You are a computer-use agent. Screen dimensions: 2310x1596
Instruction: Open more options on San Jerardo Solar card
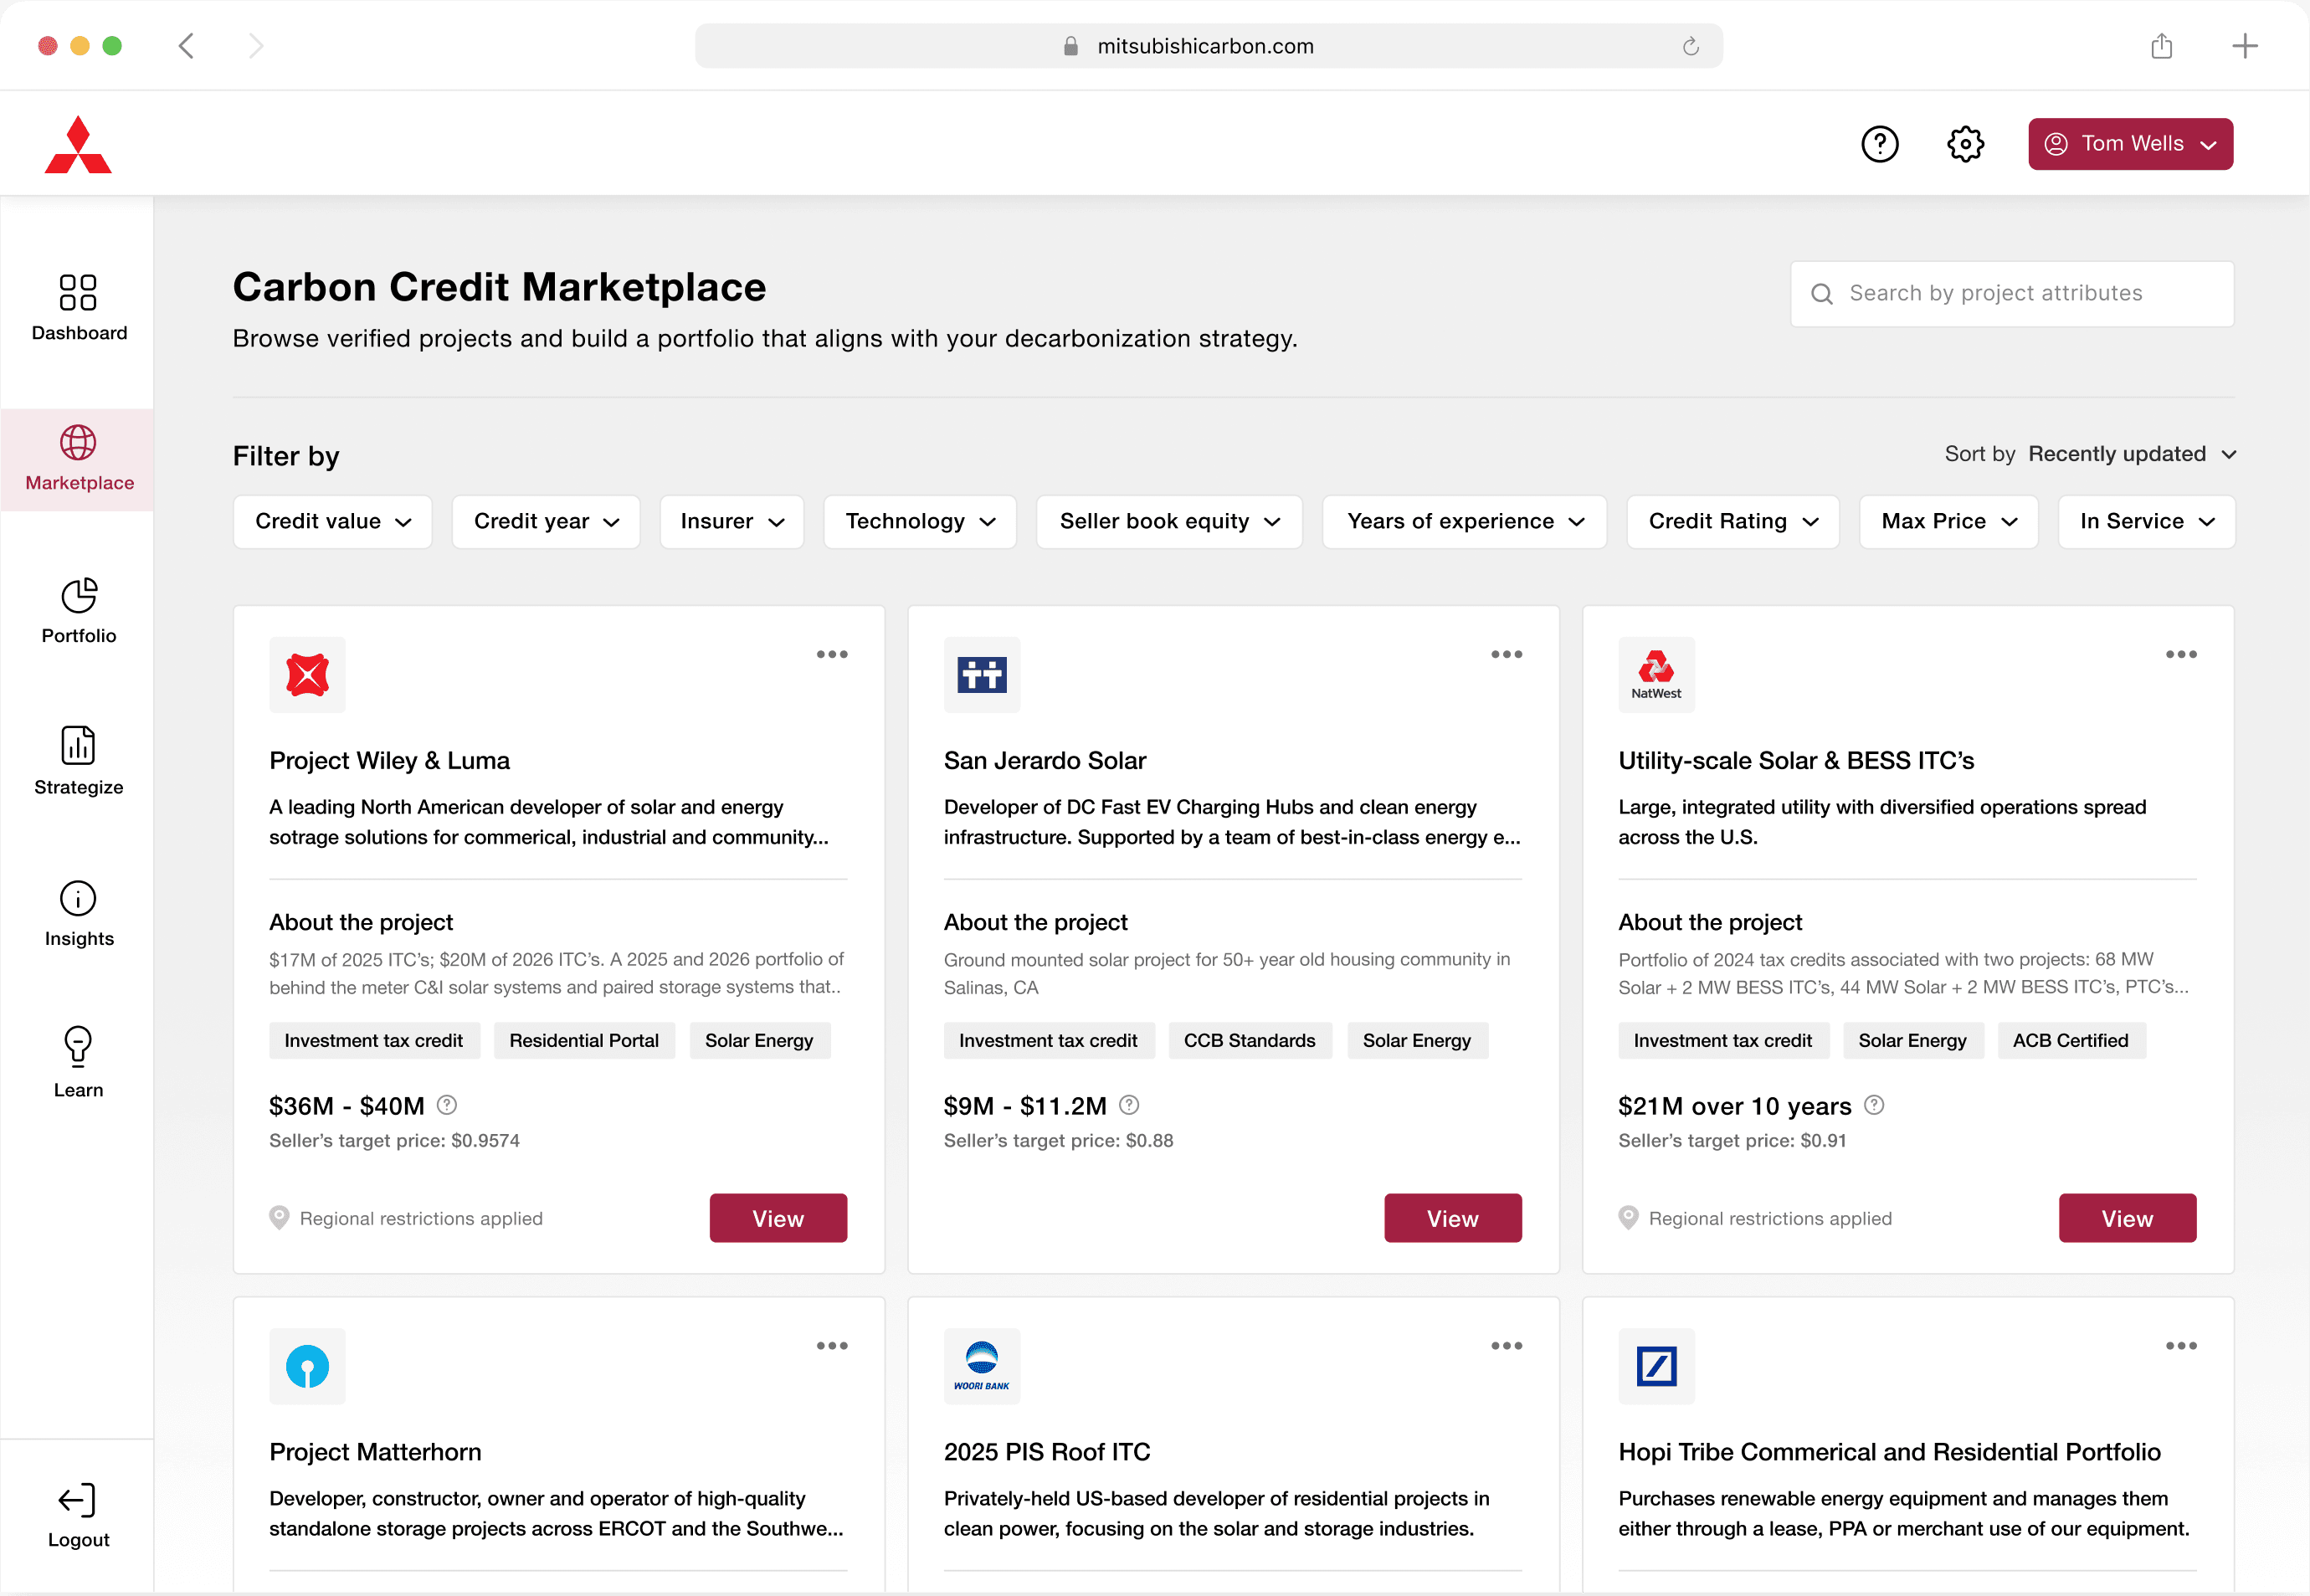(x=1506, y=654)
